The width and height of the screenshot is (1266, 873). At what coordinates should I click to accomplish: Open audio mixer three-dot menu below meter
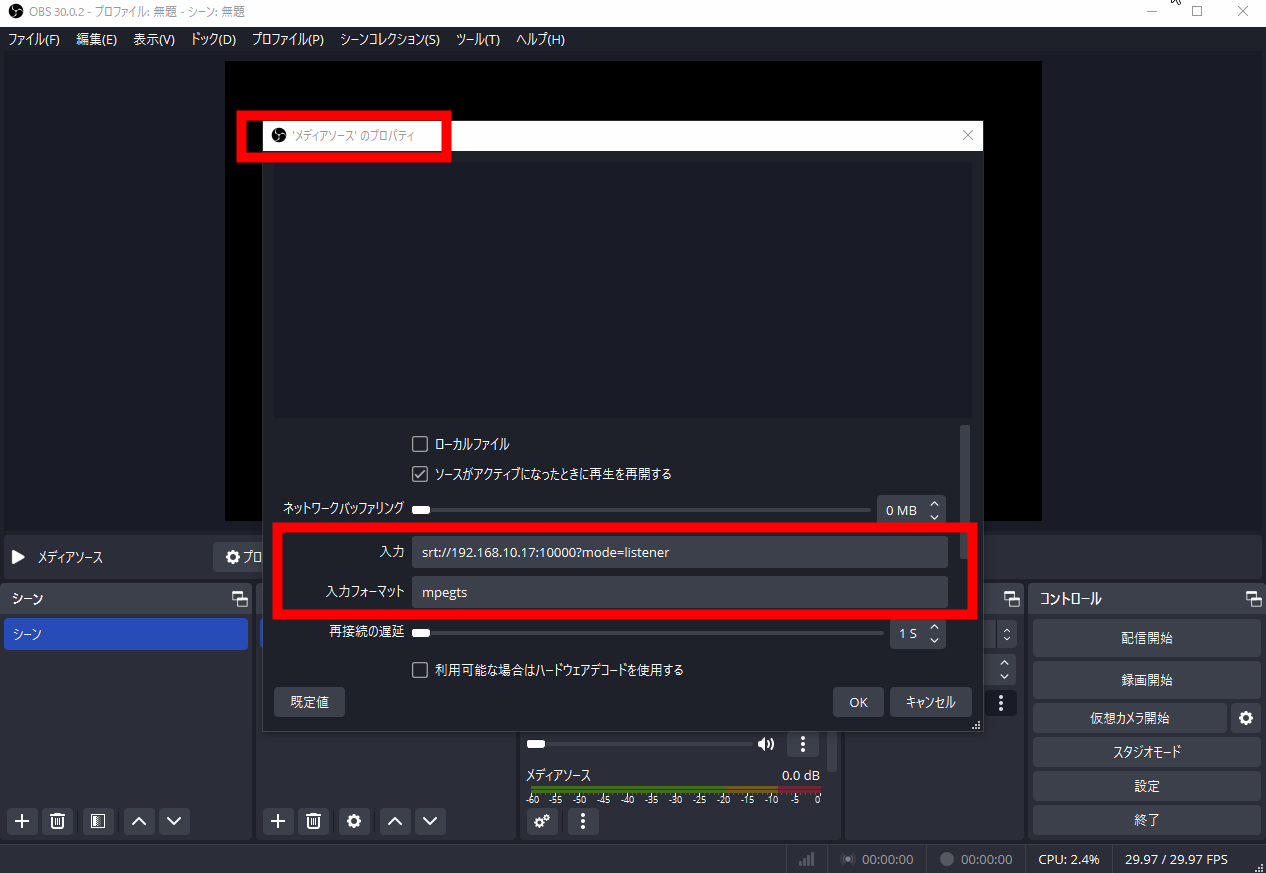(x=583, y=821)
